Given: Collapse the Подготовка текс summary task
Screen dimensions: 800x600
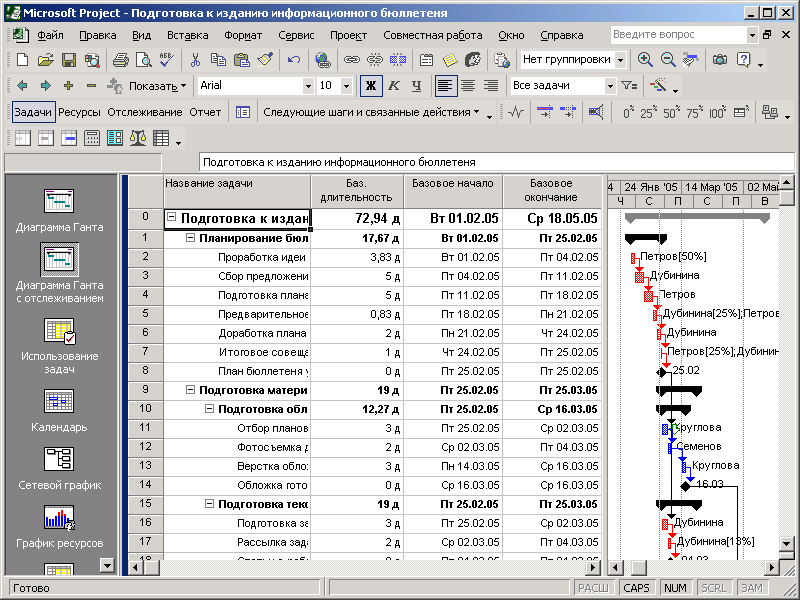Looking at the screenshot, I should pyautogui.click(x=209, y=504).
